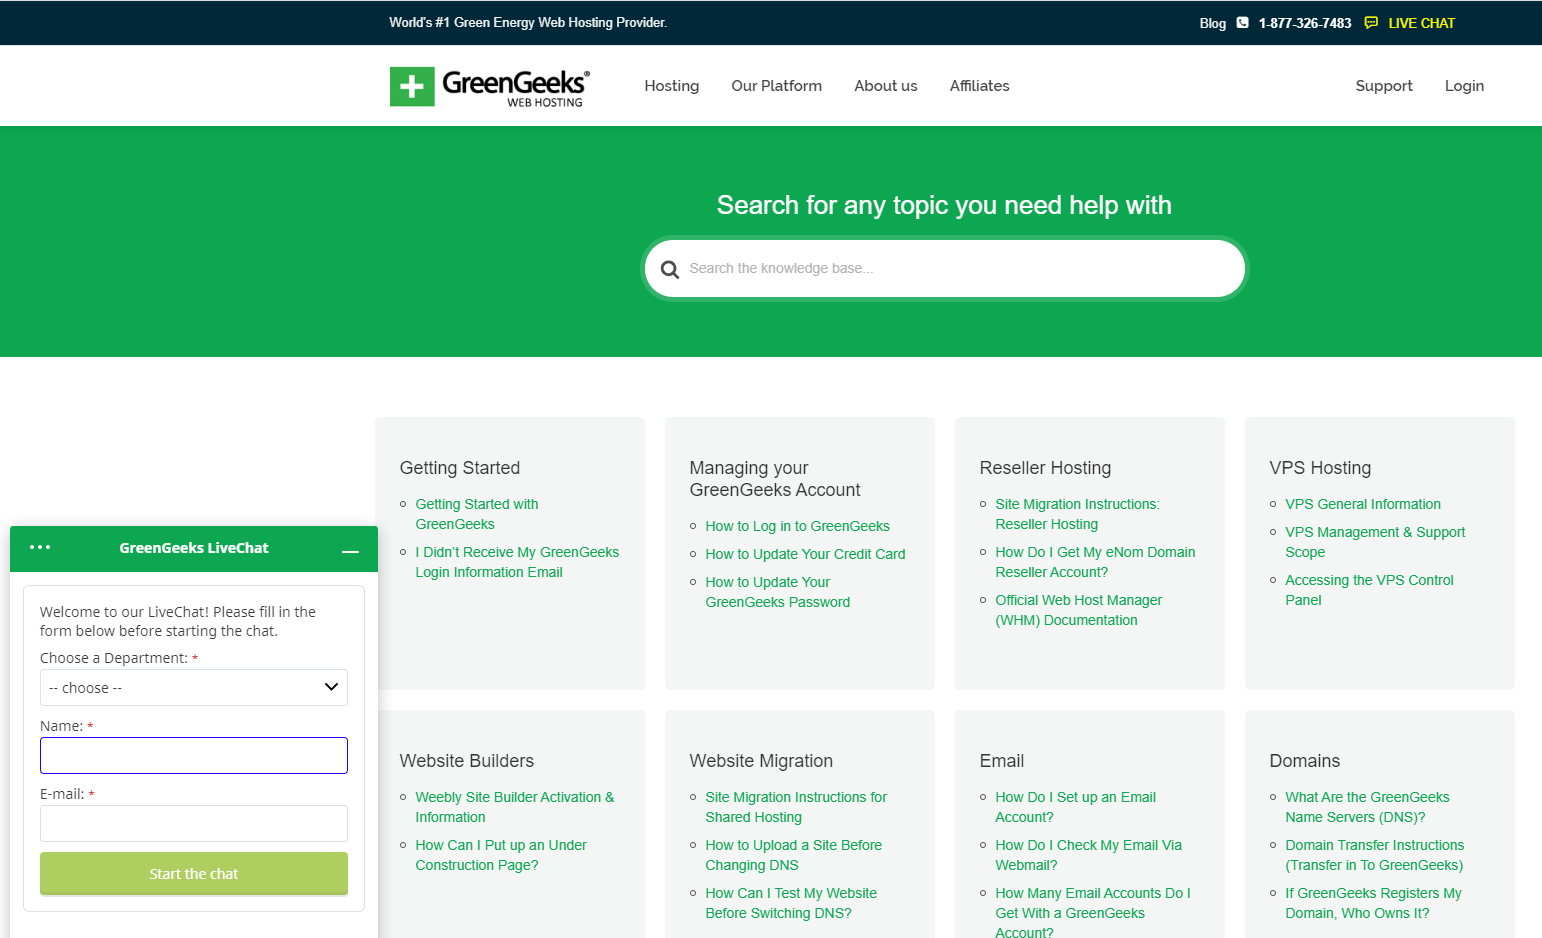Open the Our Platform menu
This screenshot has height=938, width=1542.
(x=776, y=86)
